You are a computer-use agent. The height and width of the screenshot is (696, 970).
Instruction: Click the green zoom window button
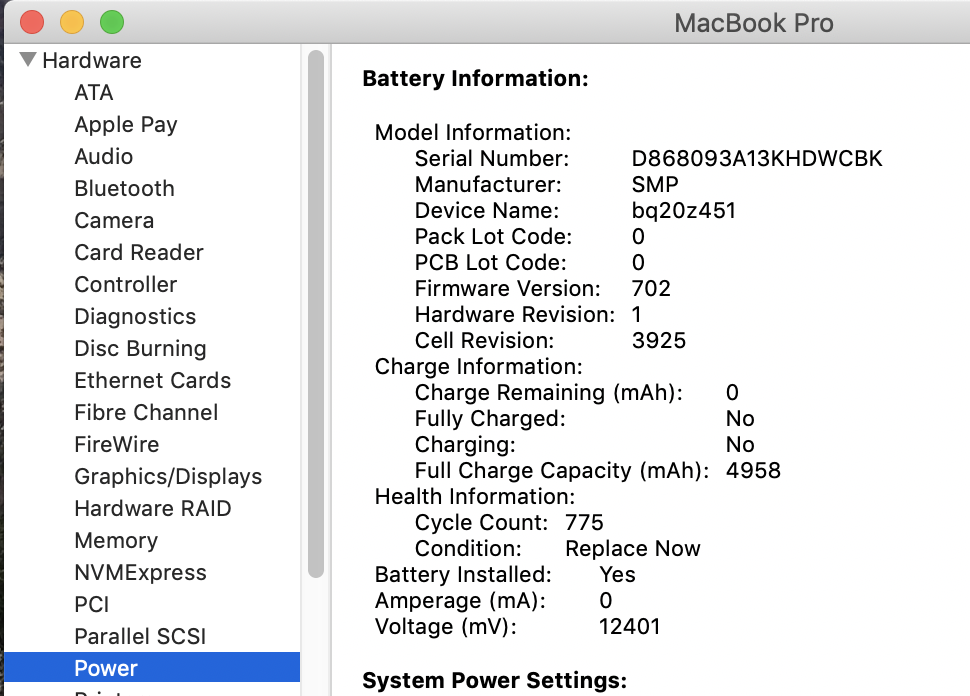pos(112,22)
